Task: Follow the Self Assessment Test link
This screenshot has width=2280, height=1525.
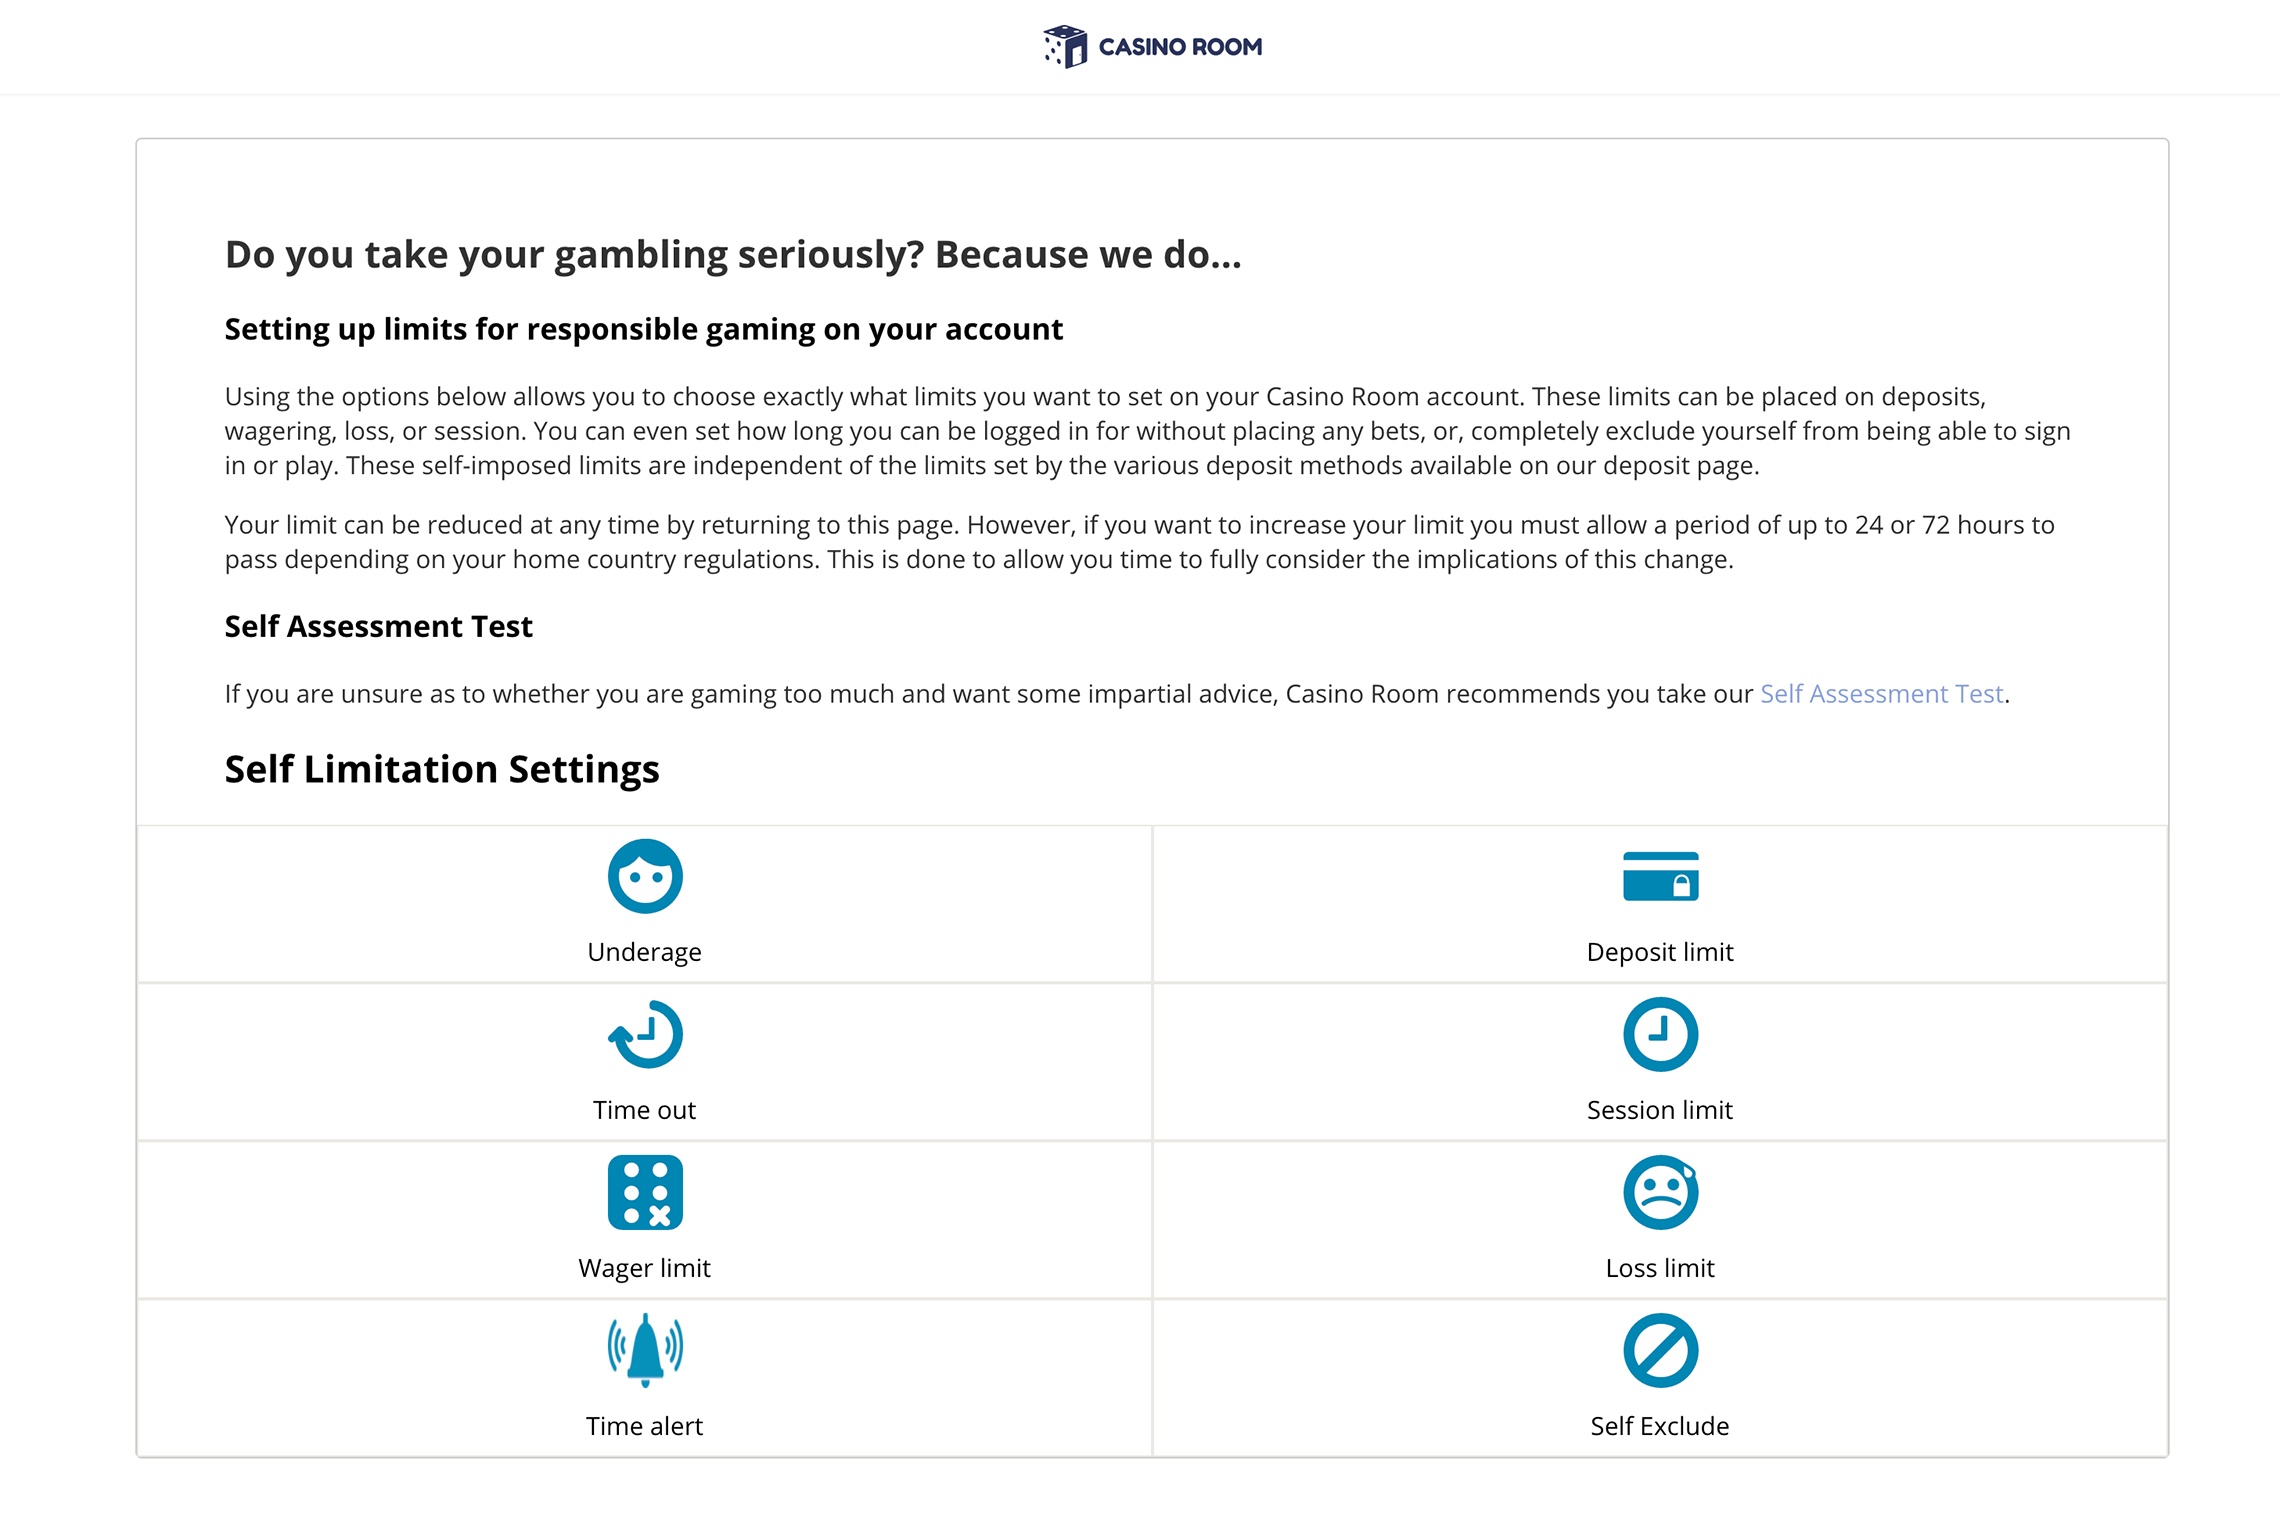Action: point(1881,694)
